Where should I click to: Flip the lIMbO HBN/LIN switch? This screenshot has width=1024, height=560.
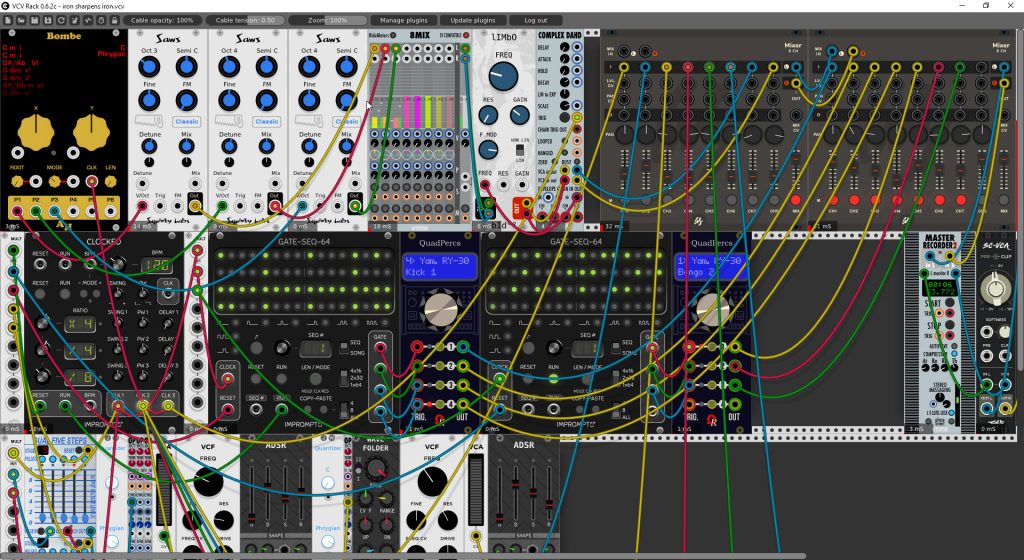point(520,150)
